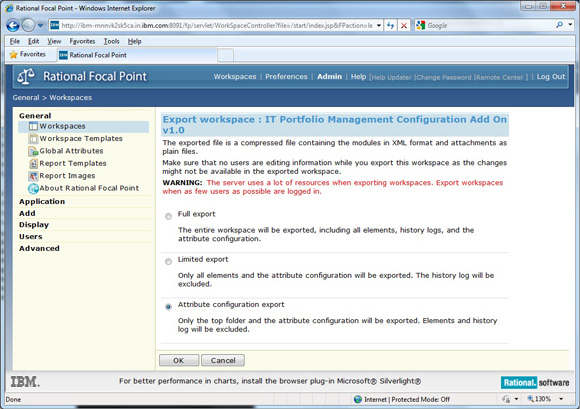Click the IBM logo in footer
Screen dimensions: 580x409
point(25,382)
